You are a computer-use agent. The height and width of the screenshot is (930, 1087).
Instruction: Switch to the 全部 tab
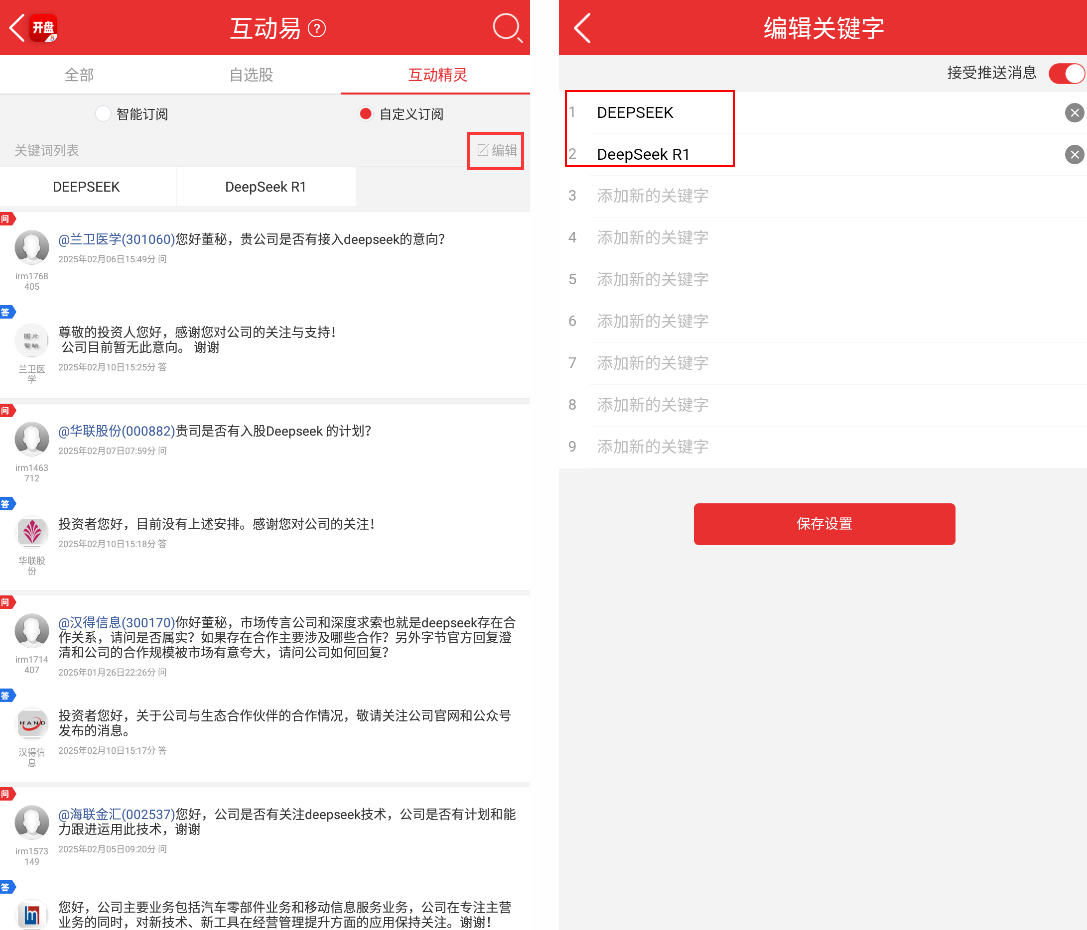[x=79, y=75]
